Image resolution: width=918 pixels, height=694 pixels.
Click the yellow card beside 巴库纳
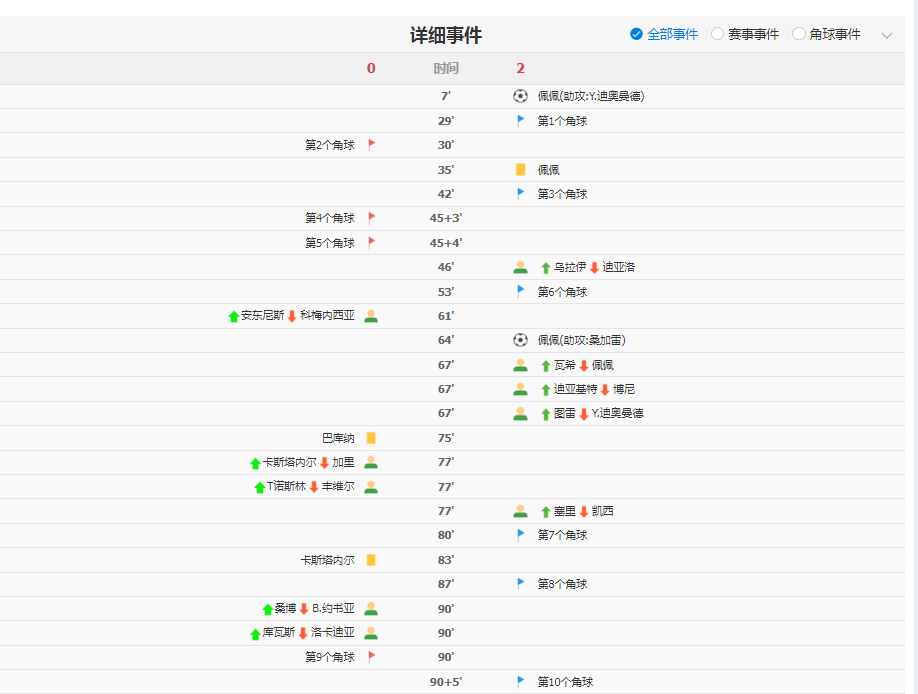(x=371, y=438)
